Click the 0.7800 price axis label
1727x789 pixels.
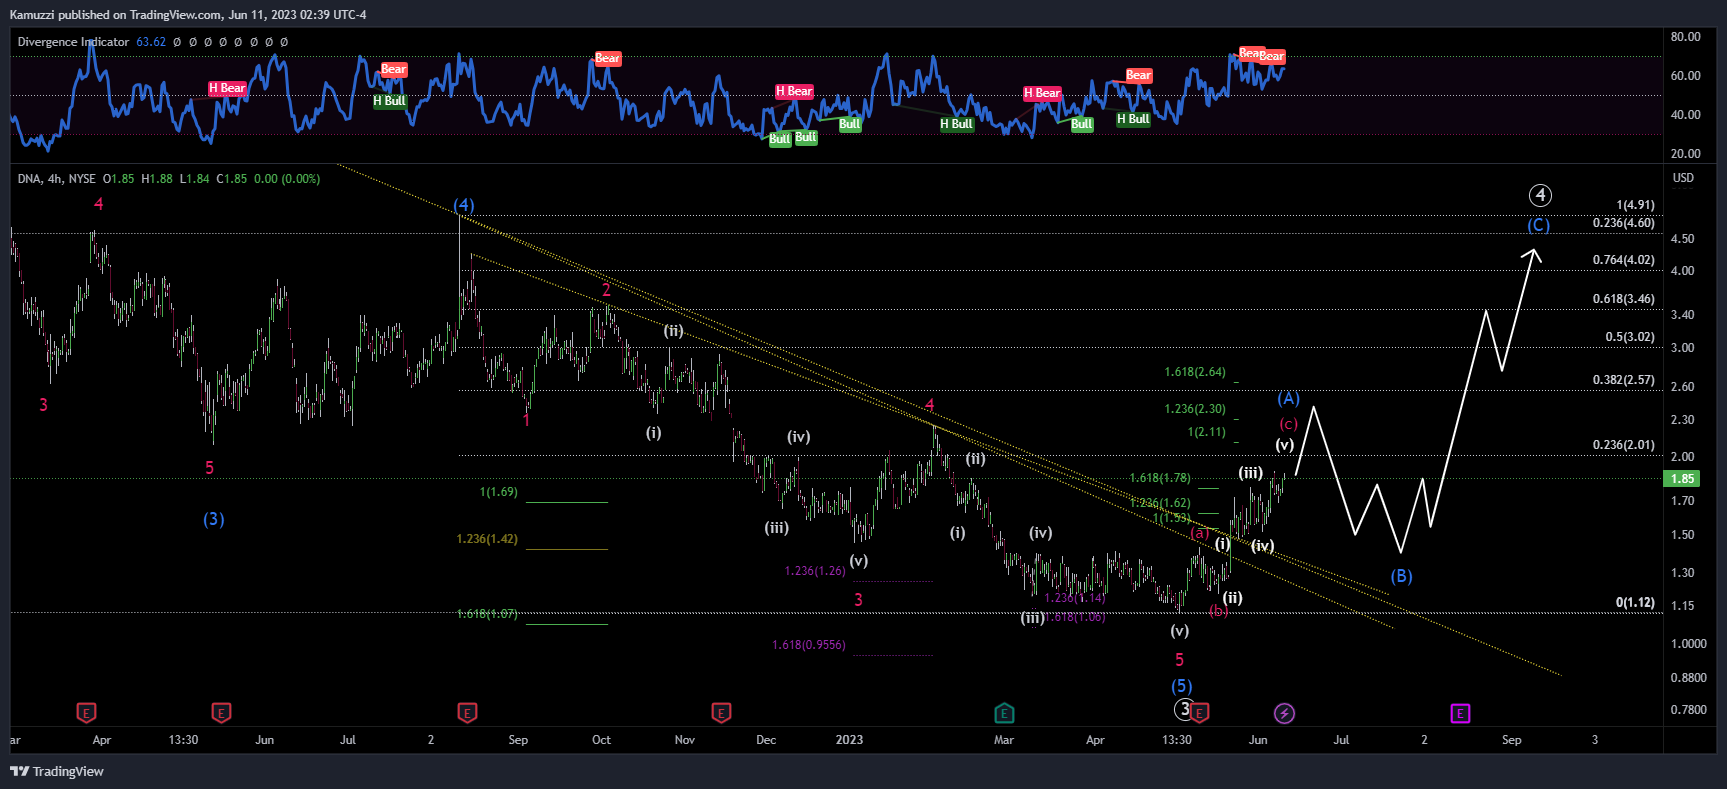tap(1688, 710)
